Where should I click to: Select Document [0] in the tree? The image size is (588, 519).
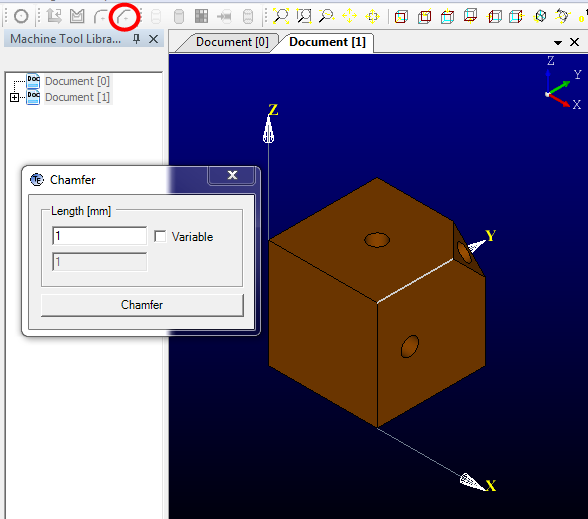pos(77,81)
